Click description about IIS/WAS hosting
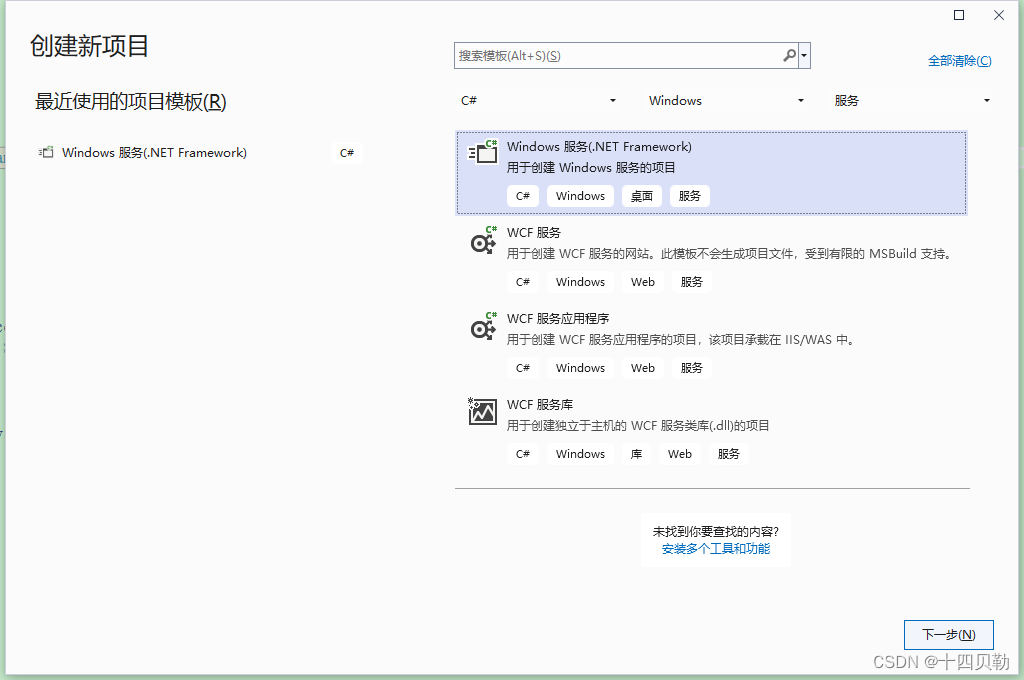1024x680 pixels. (680, 340)
